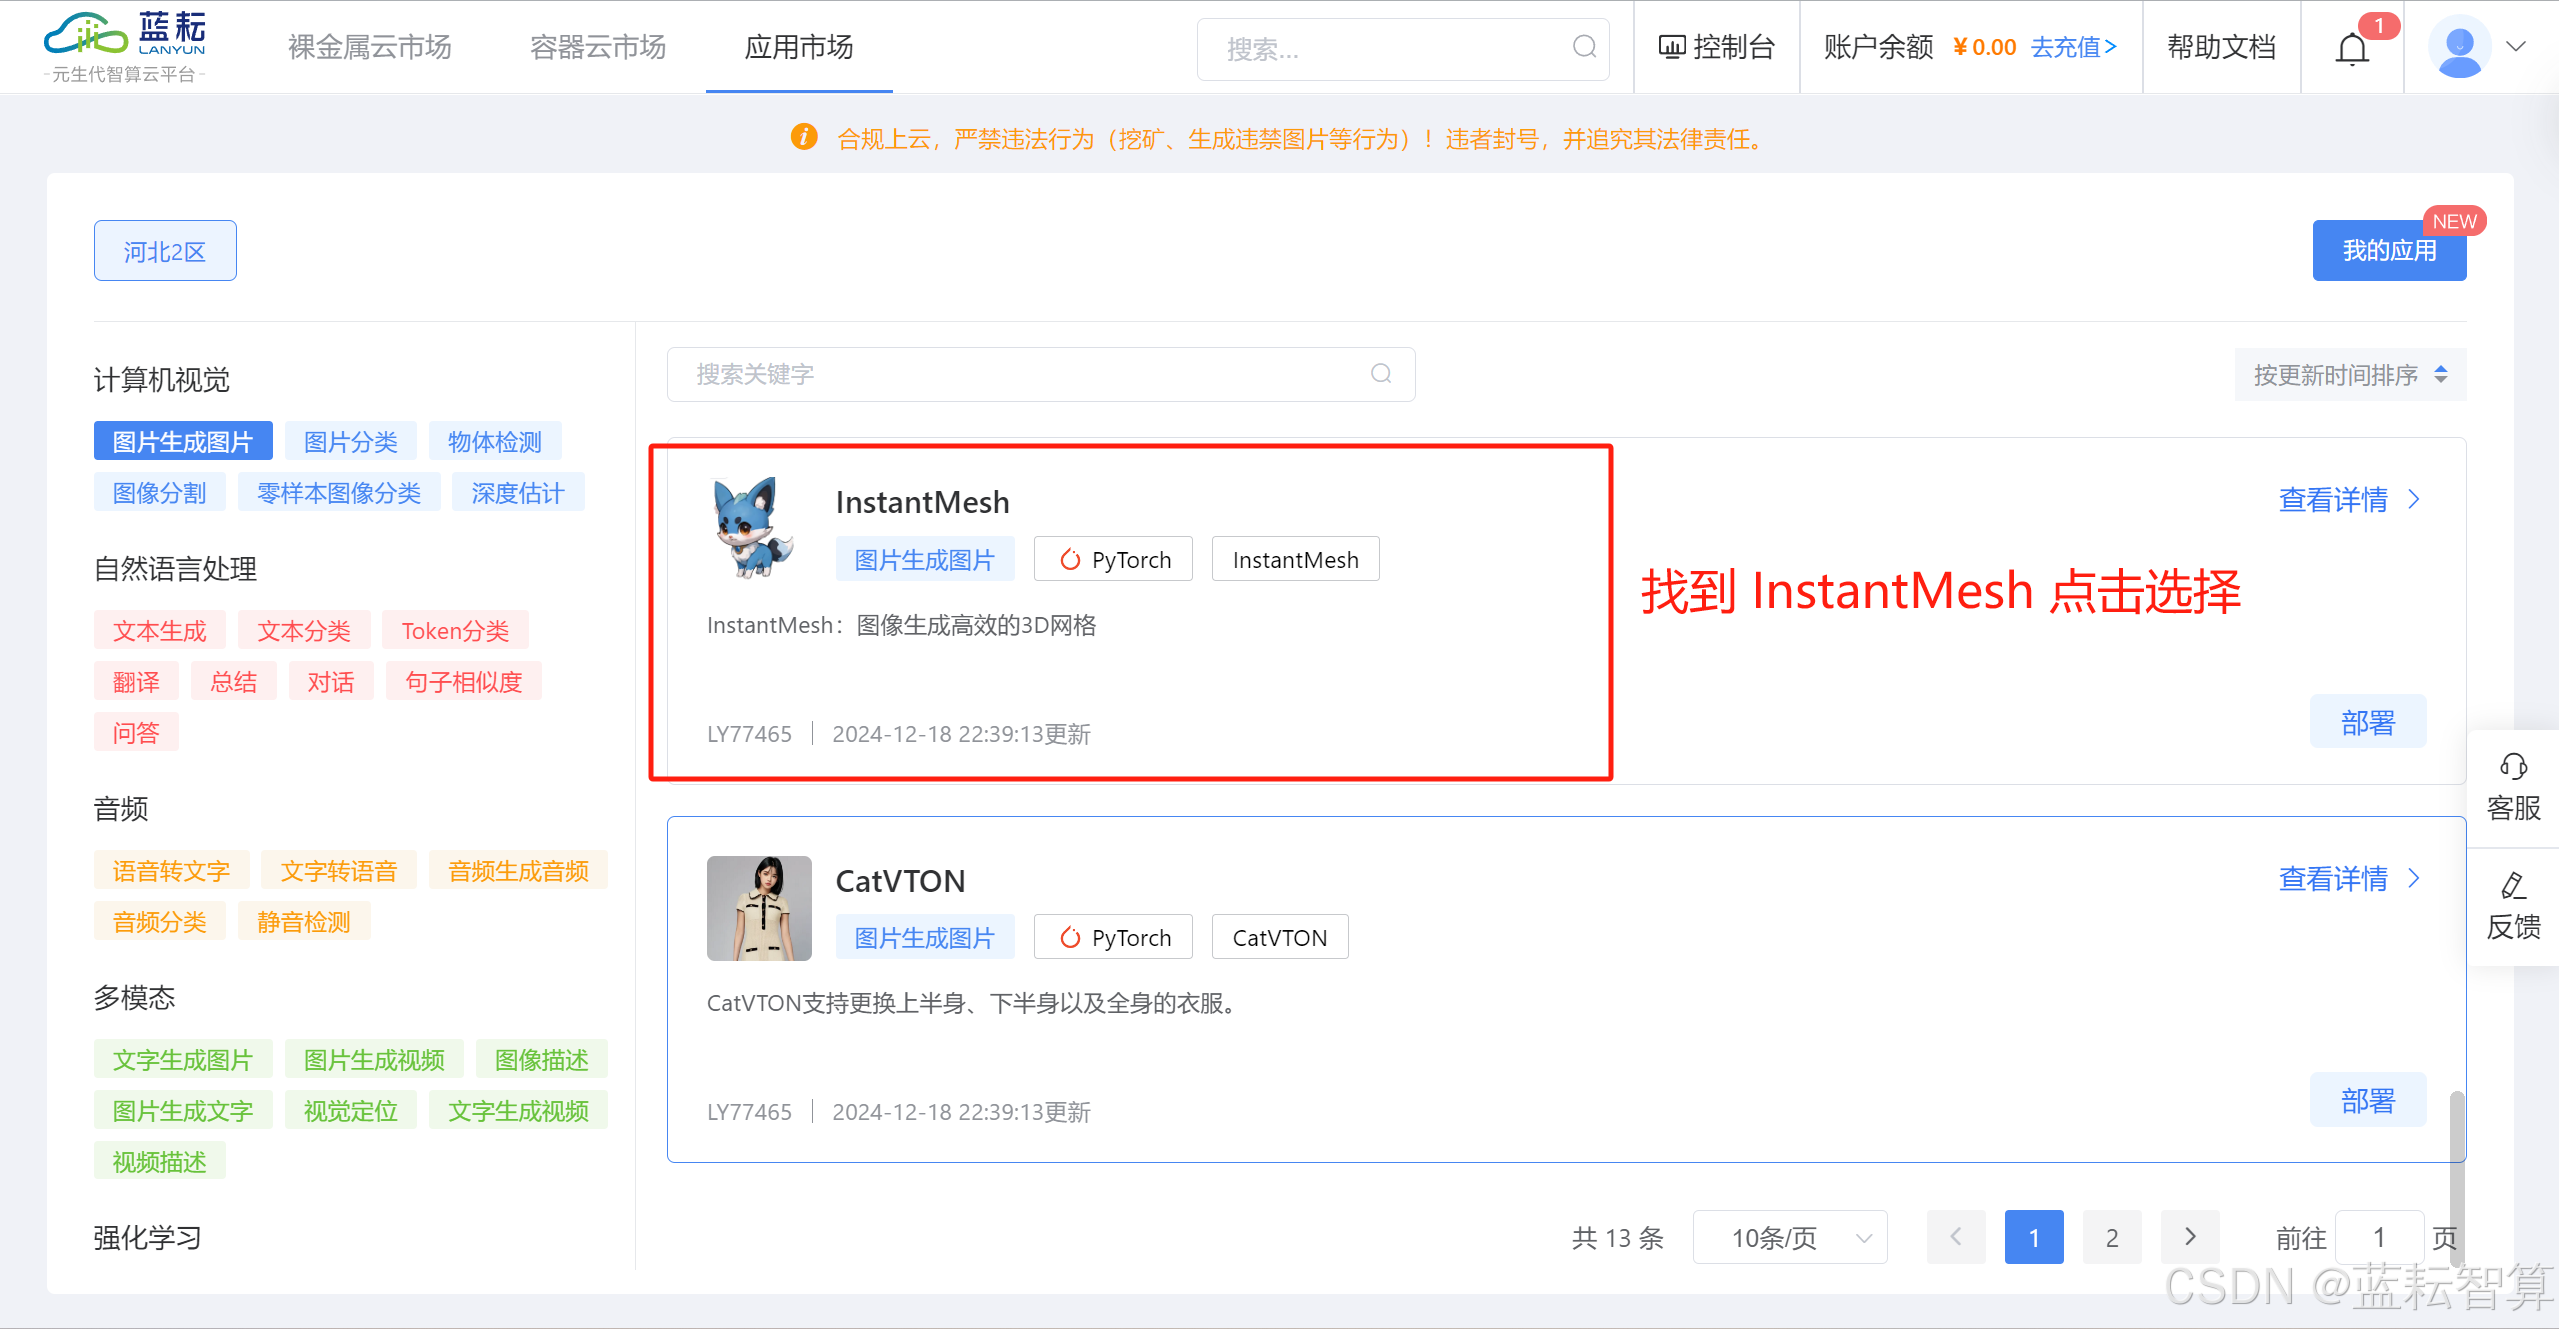Expand the account menu arrow beside avatar
This screenshot has height=1329, width=2559.
(x=2516, y=47)
